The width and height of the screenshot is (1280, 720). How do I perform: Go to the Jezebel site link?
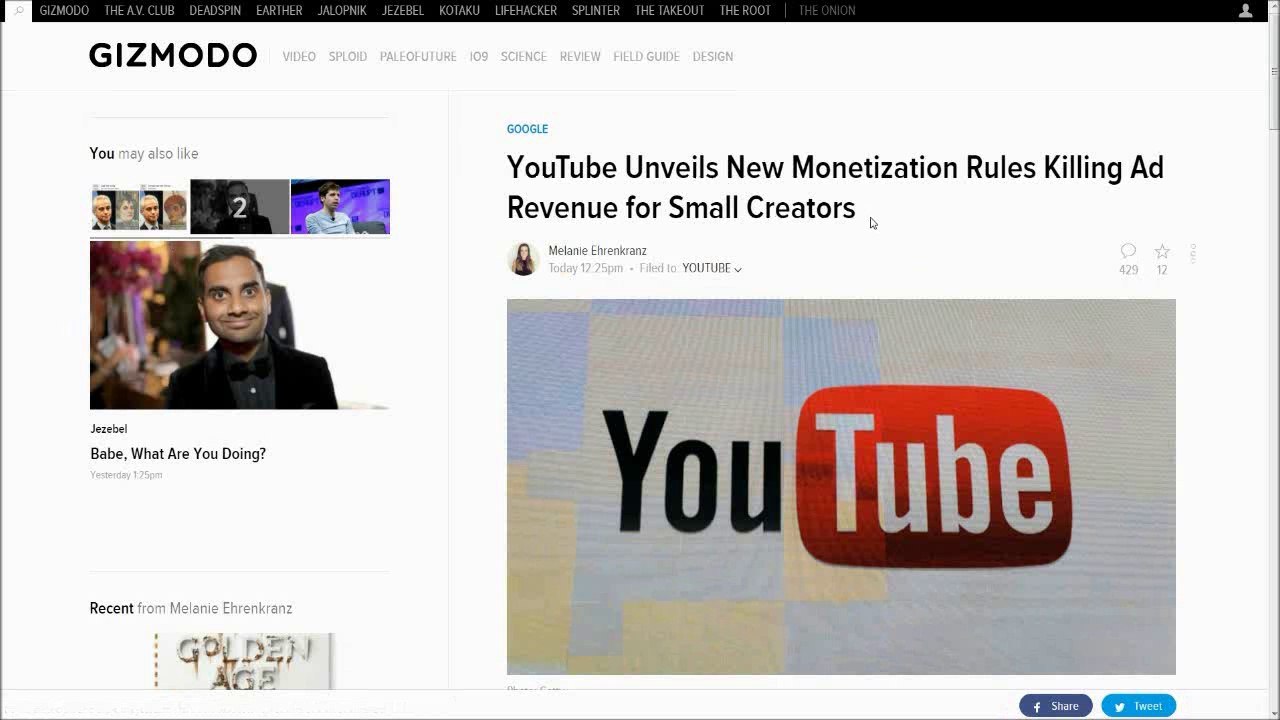pyautogui.click(x=403, y=10)
